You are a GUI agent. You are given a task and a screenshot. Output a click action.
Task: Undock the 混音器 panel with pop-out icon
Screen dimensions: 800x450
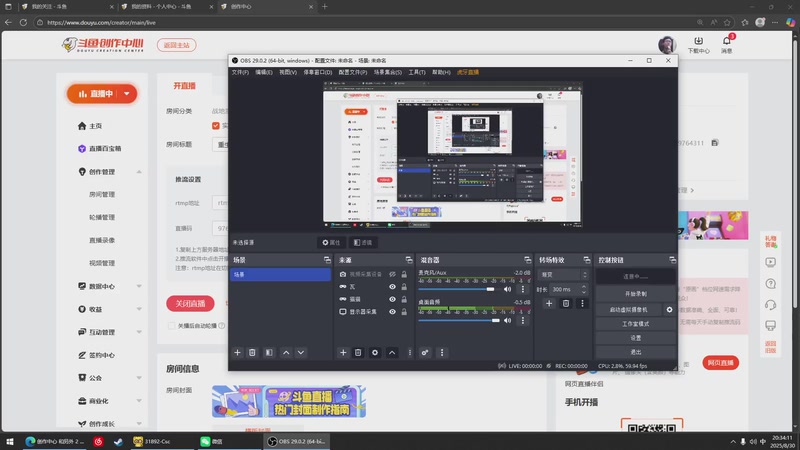click(x=528, y=260)
